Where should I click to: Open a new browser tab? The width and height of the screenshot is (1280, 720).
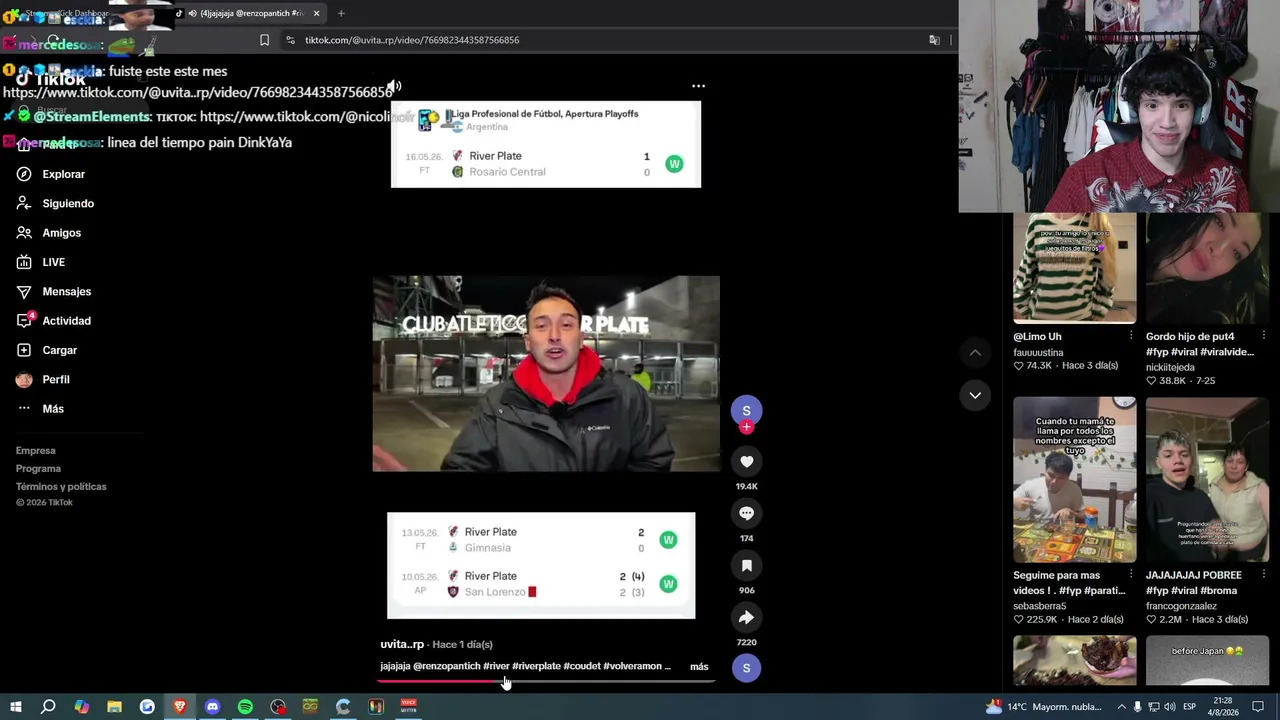pos(341,13)
